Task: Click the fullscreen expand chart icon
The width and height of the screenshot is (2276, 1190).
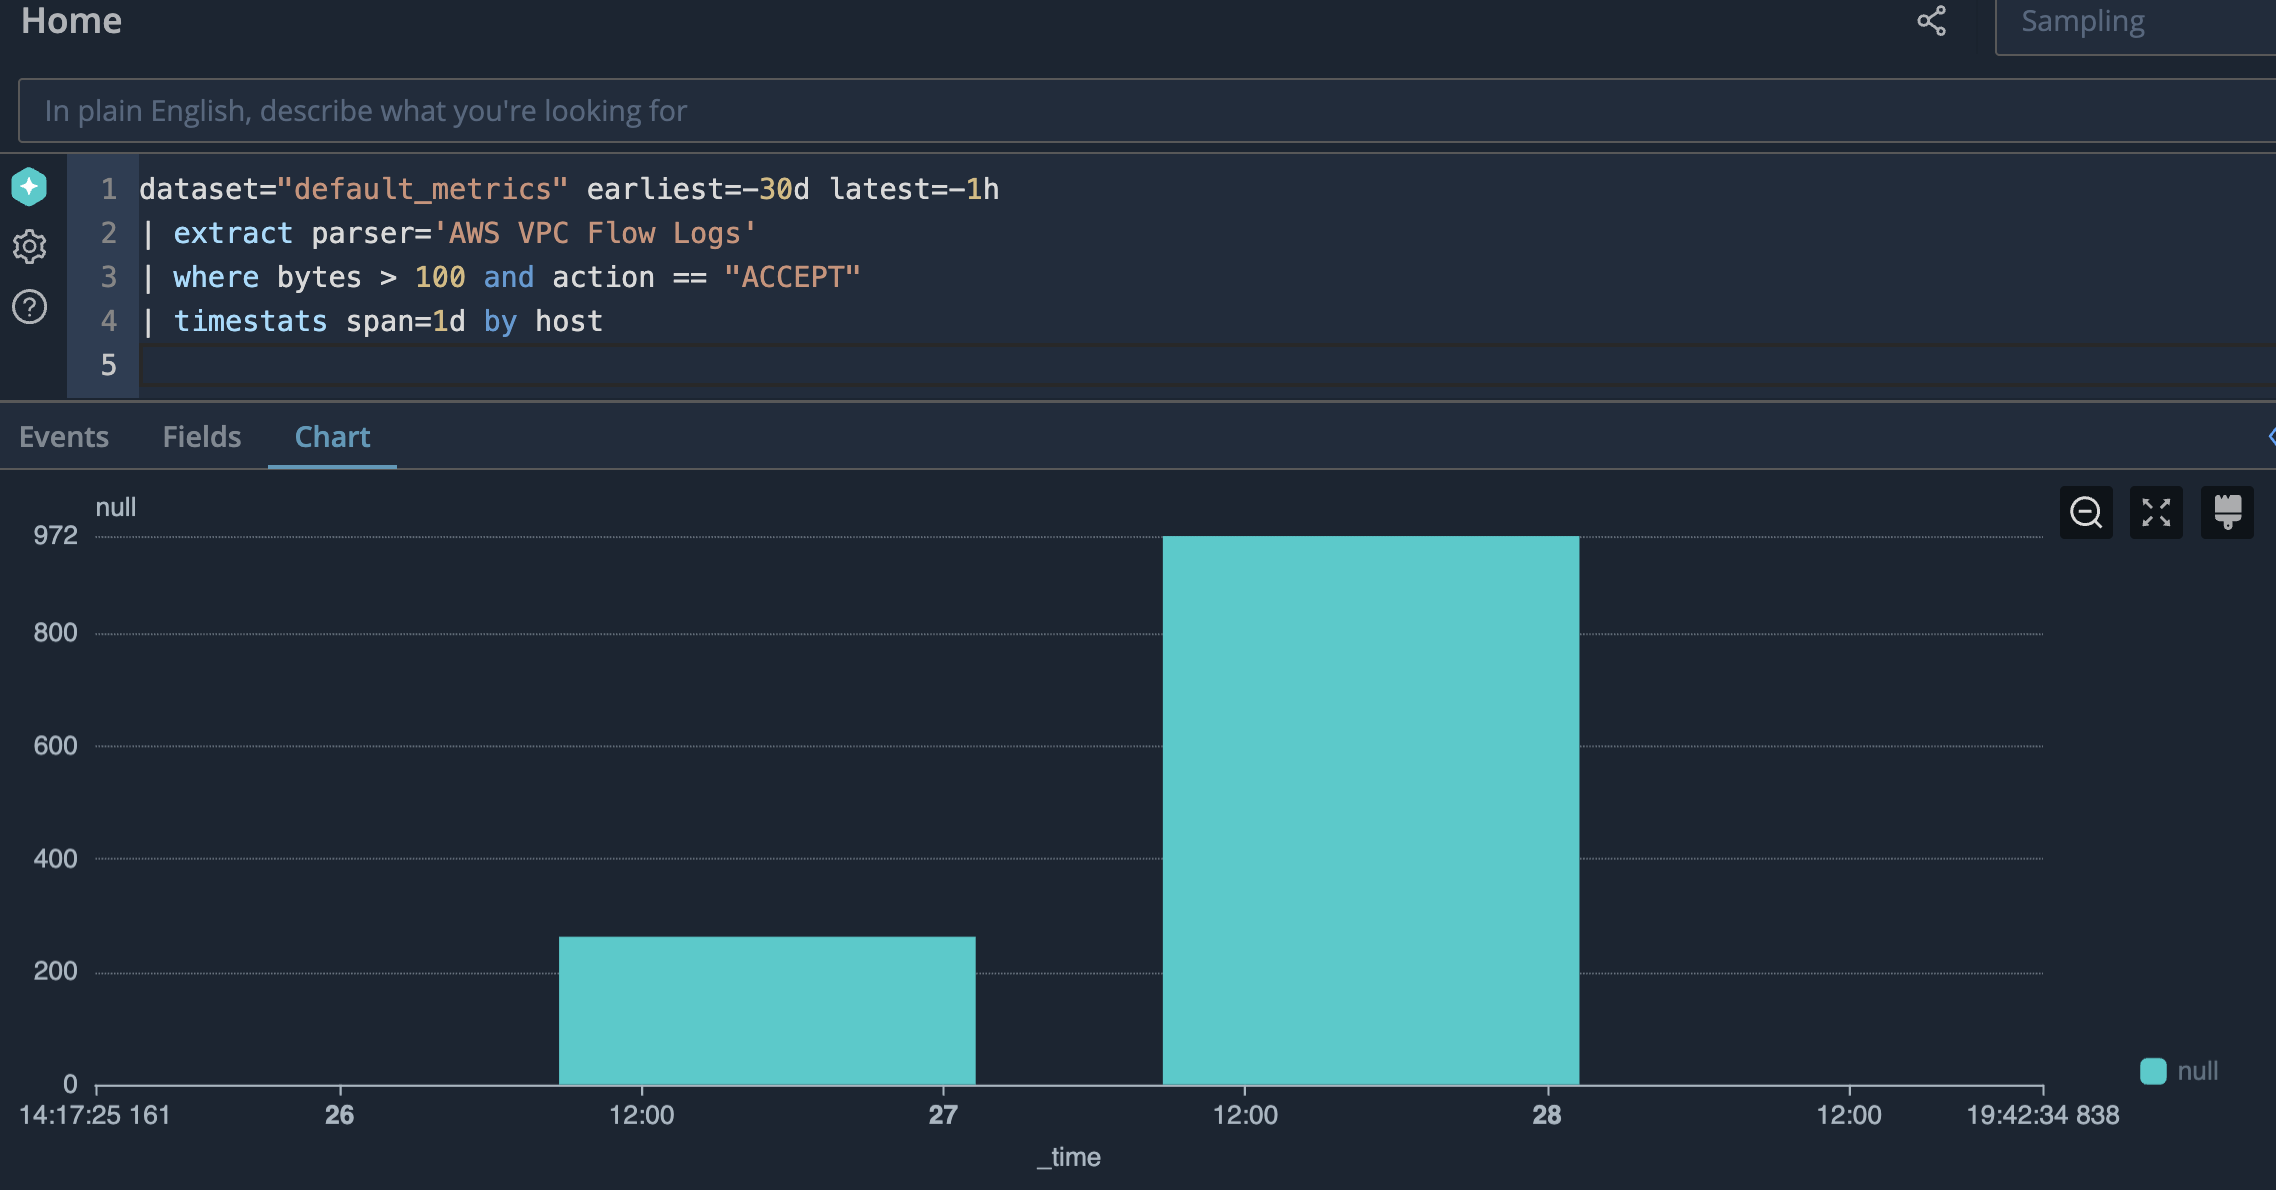Action: [x=2156, y=513]
